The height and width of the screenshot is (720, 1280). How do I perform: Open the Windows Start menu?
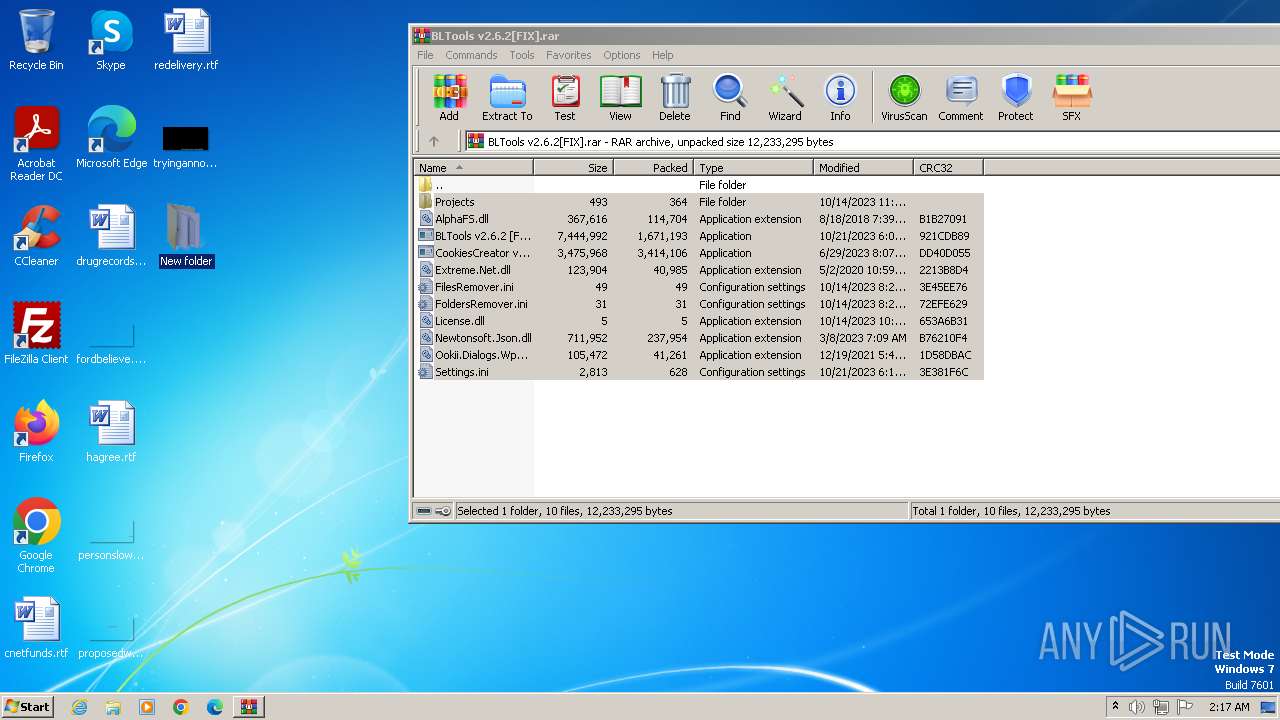pyautogui.click(x=27, y=706)
